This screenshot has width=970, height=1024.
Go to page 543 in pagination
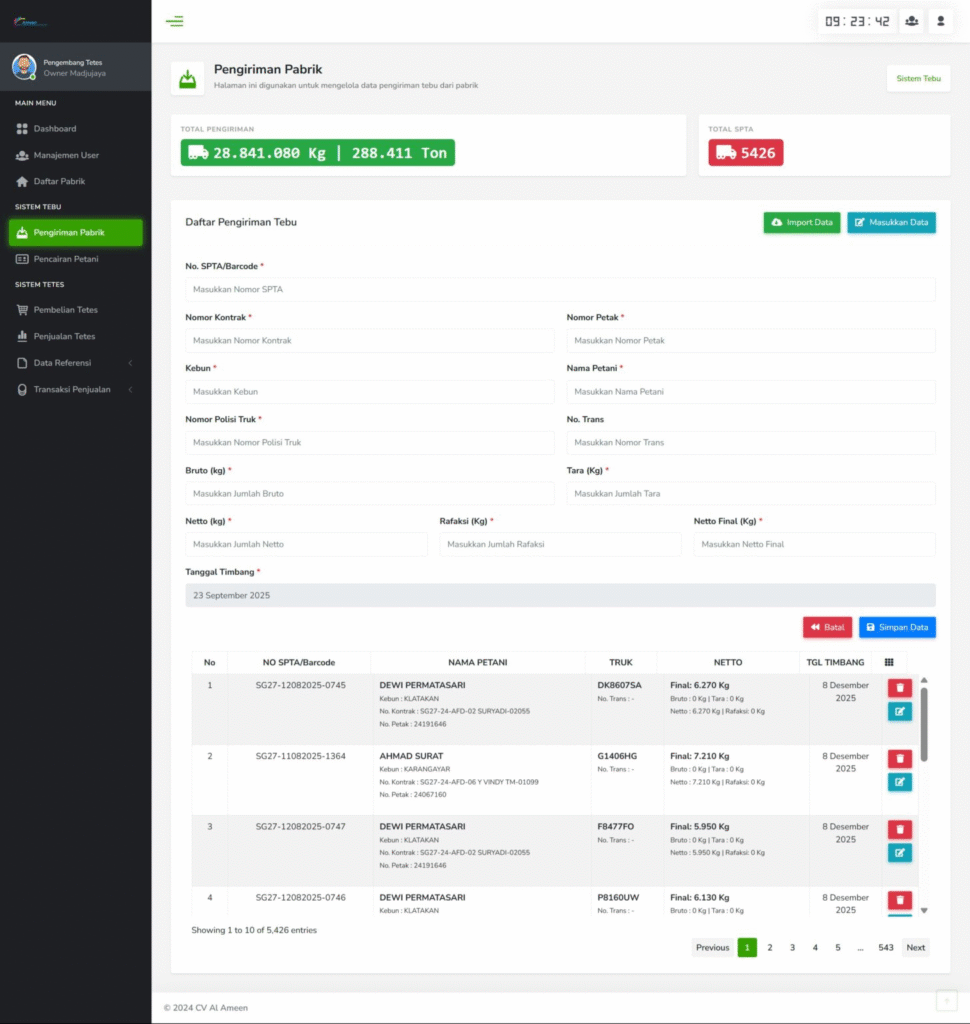click(885, 948)
